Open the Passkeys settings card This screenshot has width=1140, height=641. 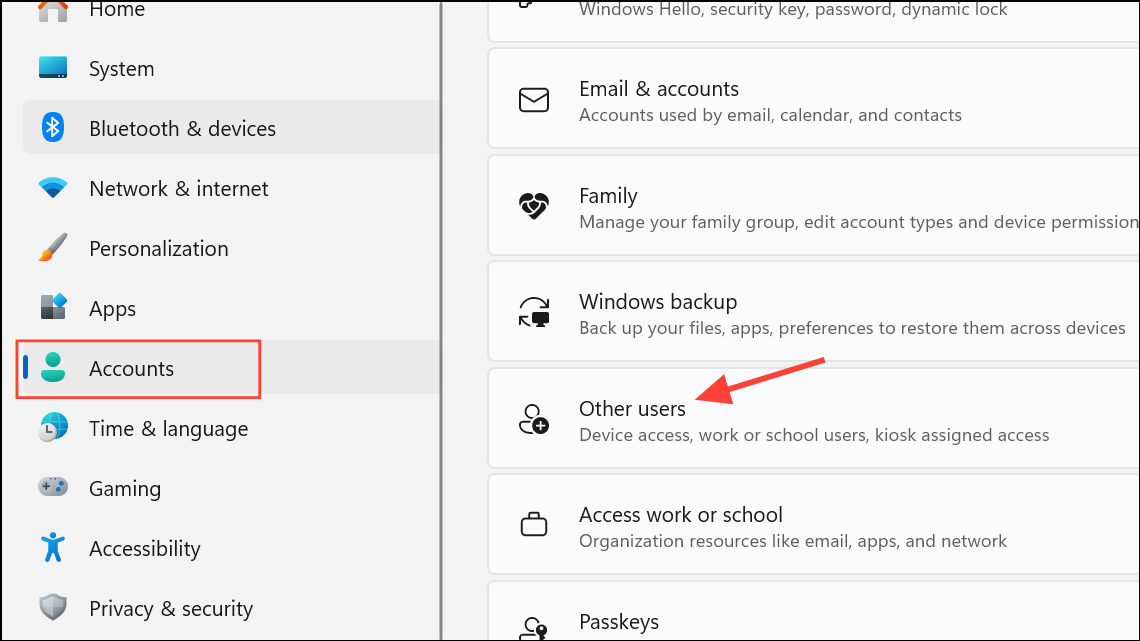coord(618,622)
